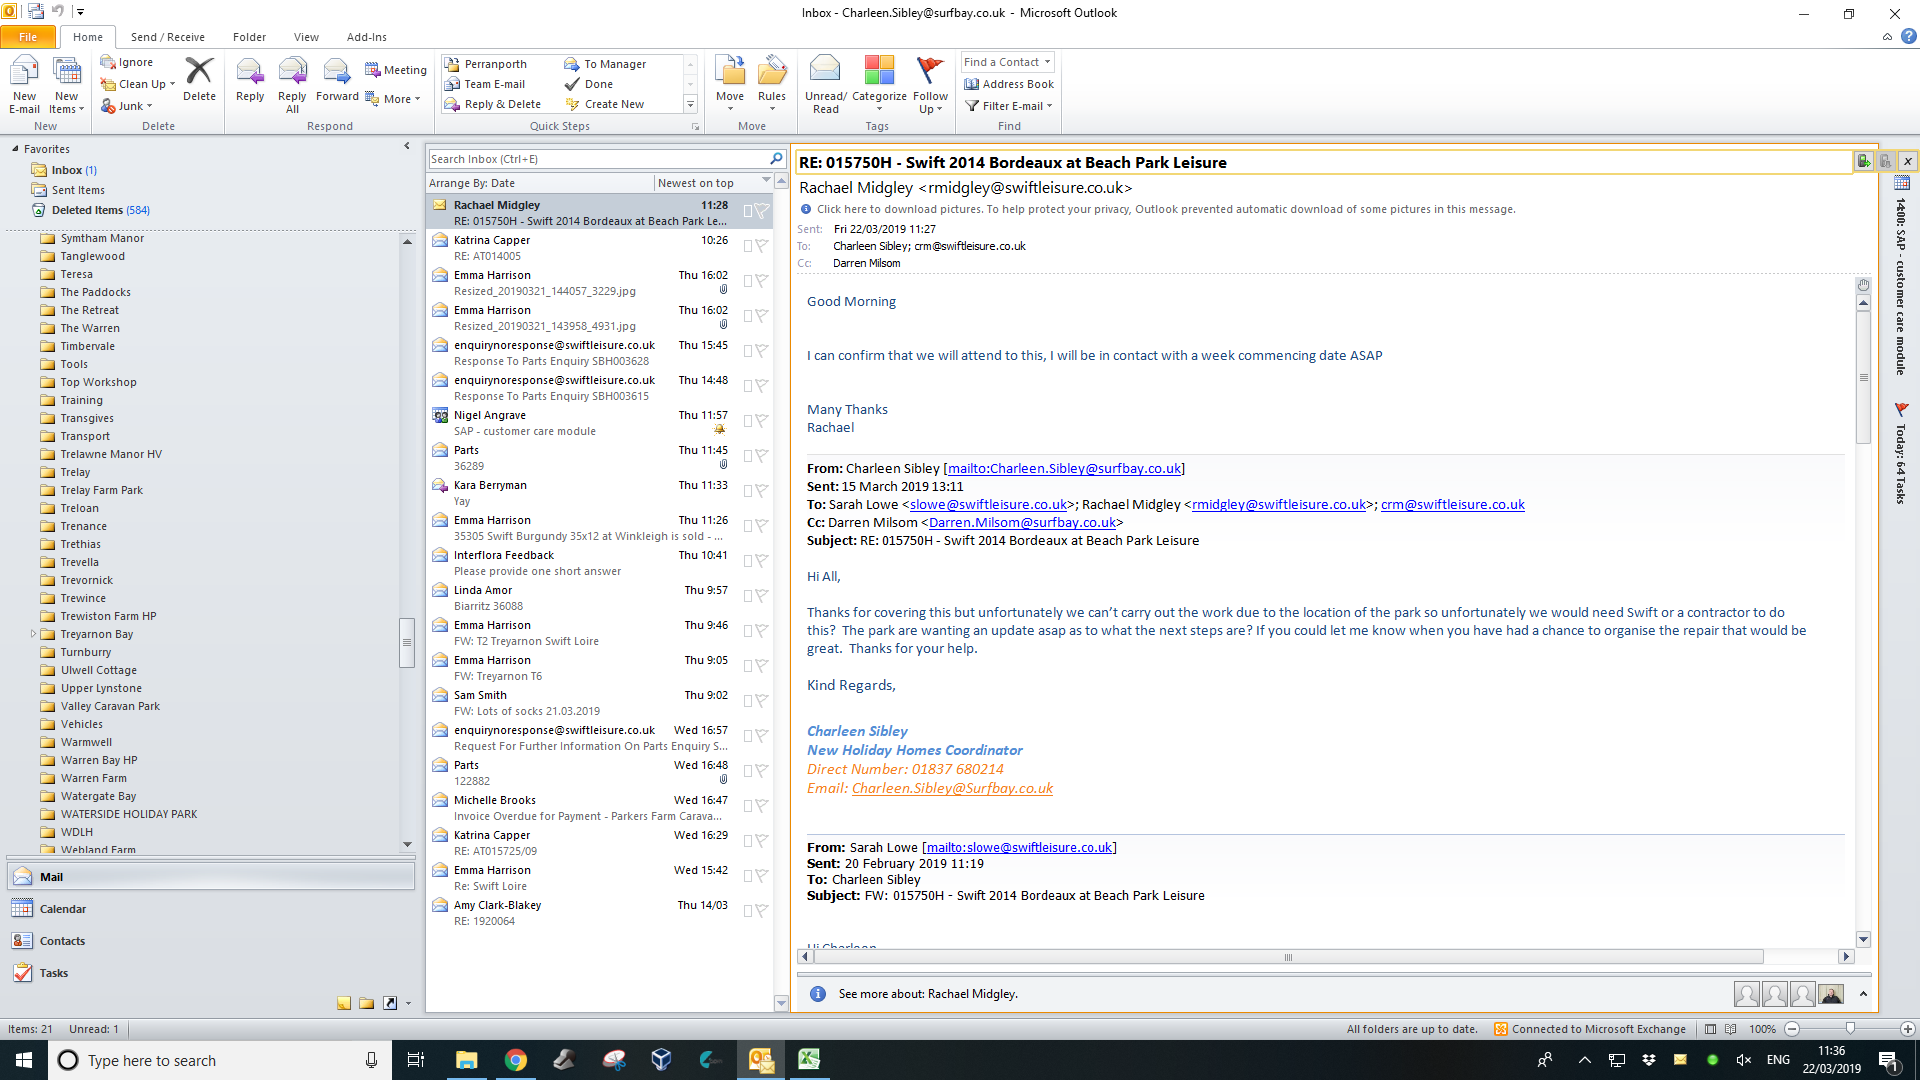Open Calendar in navigation pane

[x=62, y=909]
